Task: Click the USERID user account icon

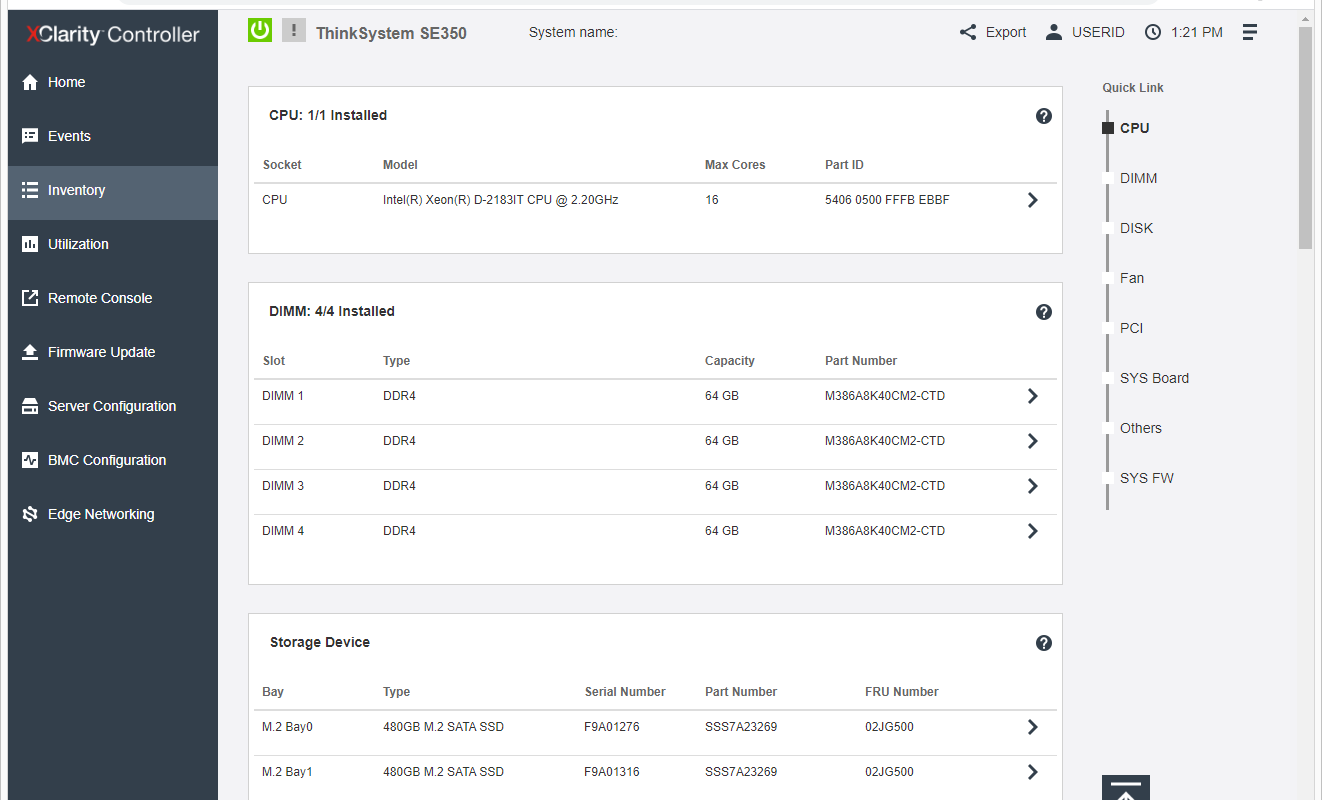Action: [x=1054, y=32]
